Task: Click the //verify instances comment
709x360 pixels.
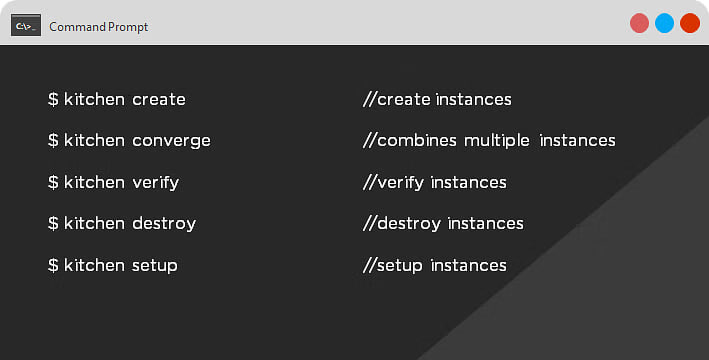Action: click(435, 183)
